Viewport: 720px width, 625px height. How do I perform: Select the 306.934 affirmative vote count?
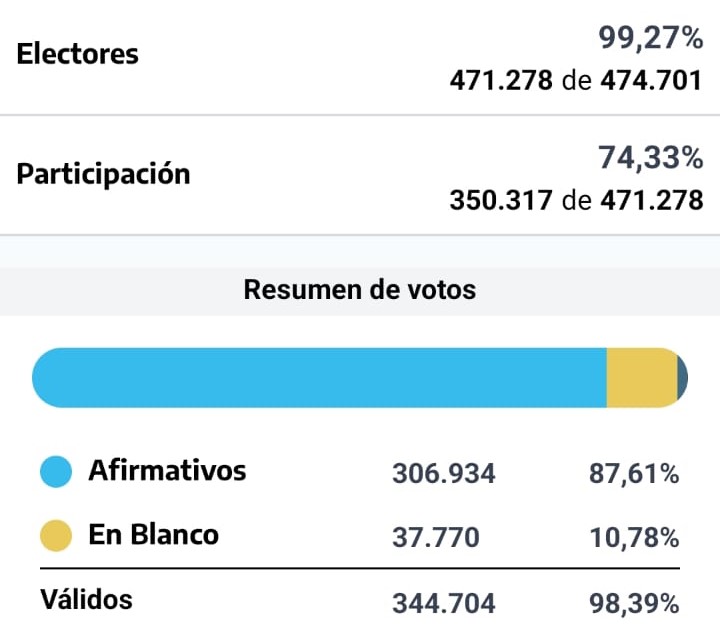click(x=443, y=473)
